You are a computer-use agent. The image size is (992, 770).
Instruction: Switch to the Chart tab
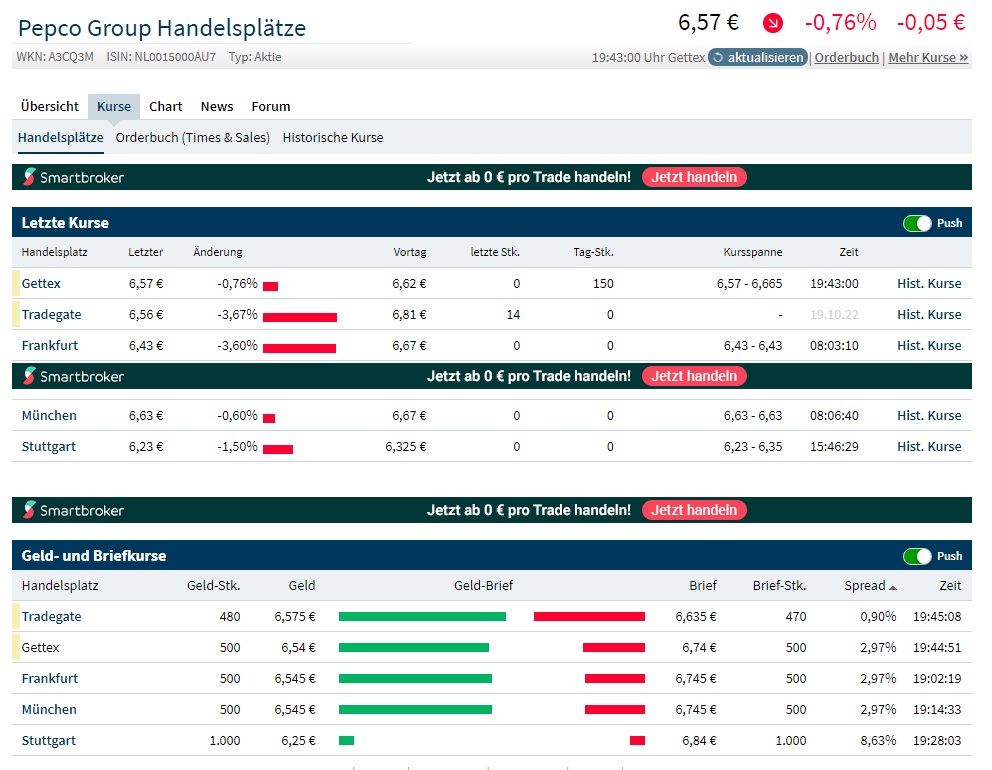166,106
